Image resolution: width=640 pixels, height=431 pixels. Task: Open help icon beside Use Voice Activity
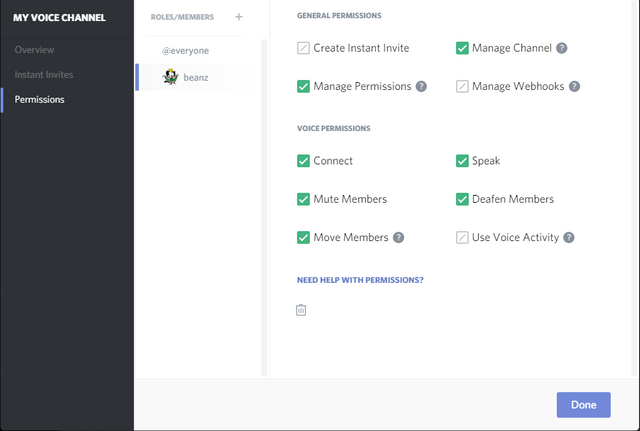point(569,238)
